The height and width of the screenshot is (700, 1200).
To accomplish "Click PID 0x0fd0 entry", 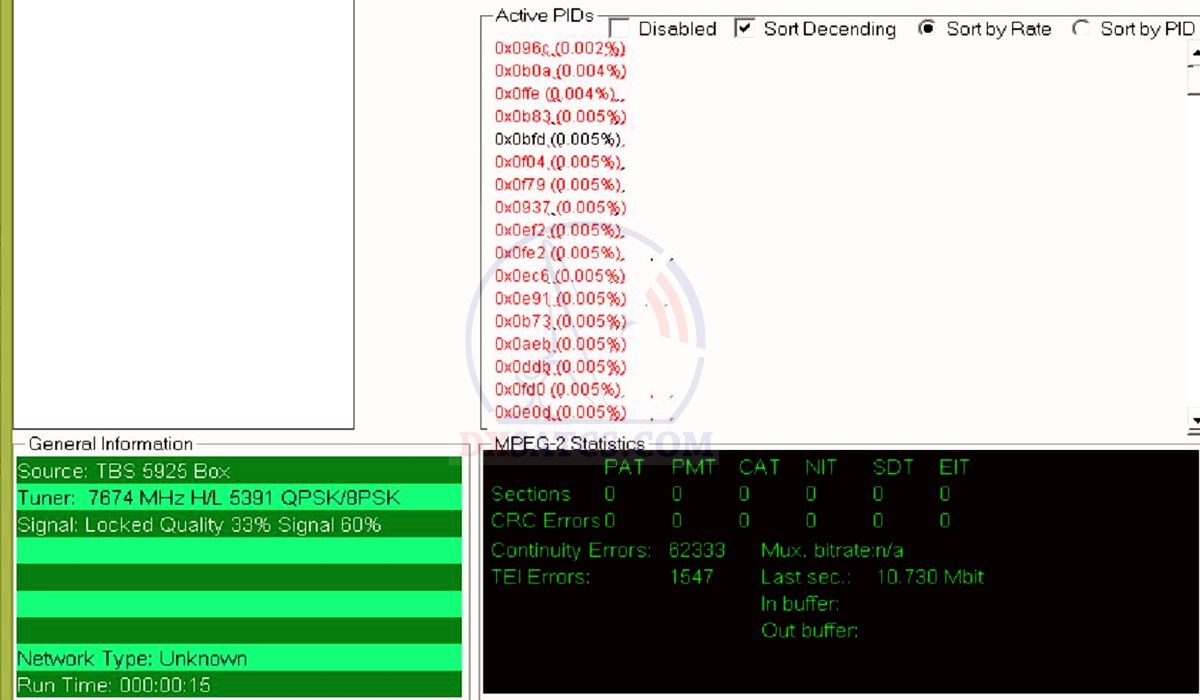I will tap(559, 389).
